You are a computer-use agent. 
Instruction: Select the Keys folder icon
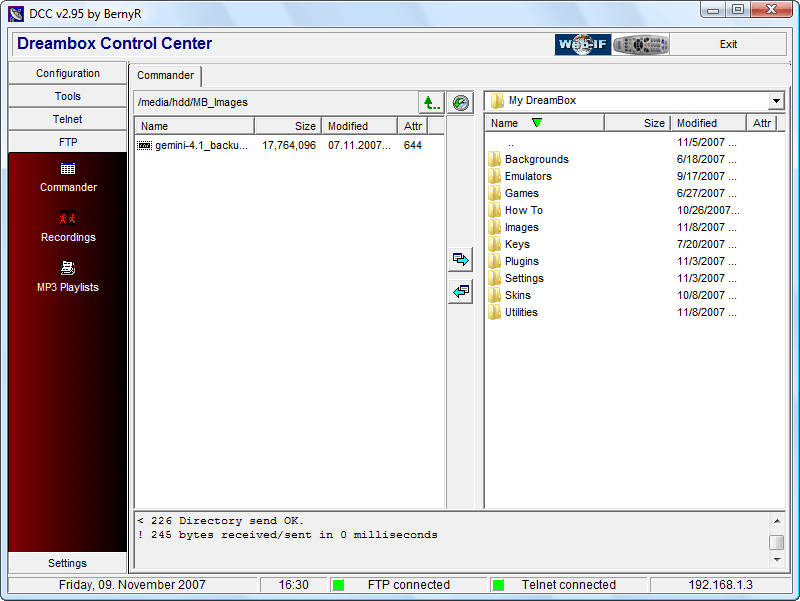click(x=494, y=244)
